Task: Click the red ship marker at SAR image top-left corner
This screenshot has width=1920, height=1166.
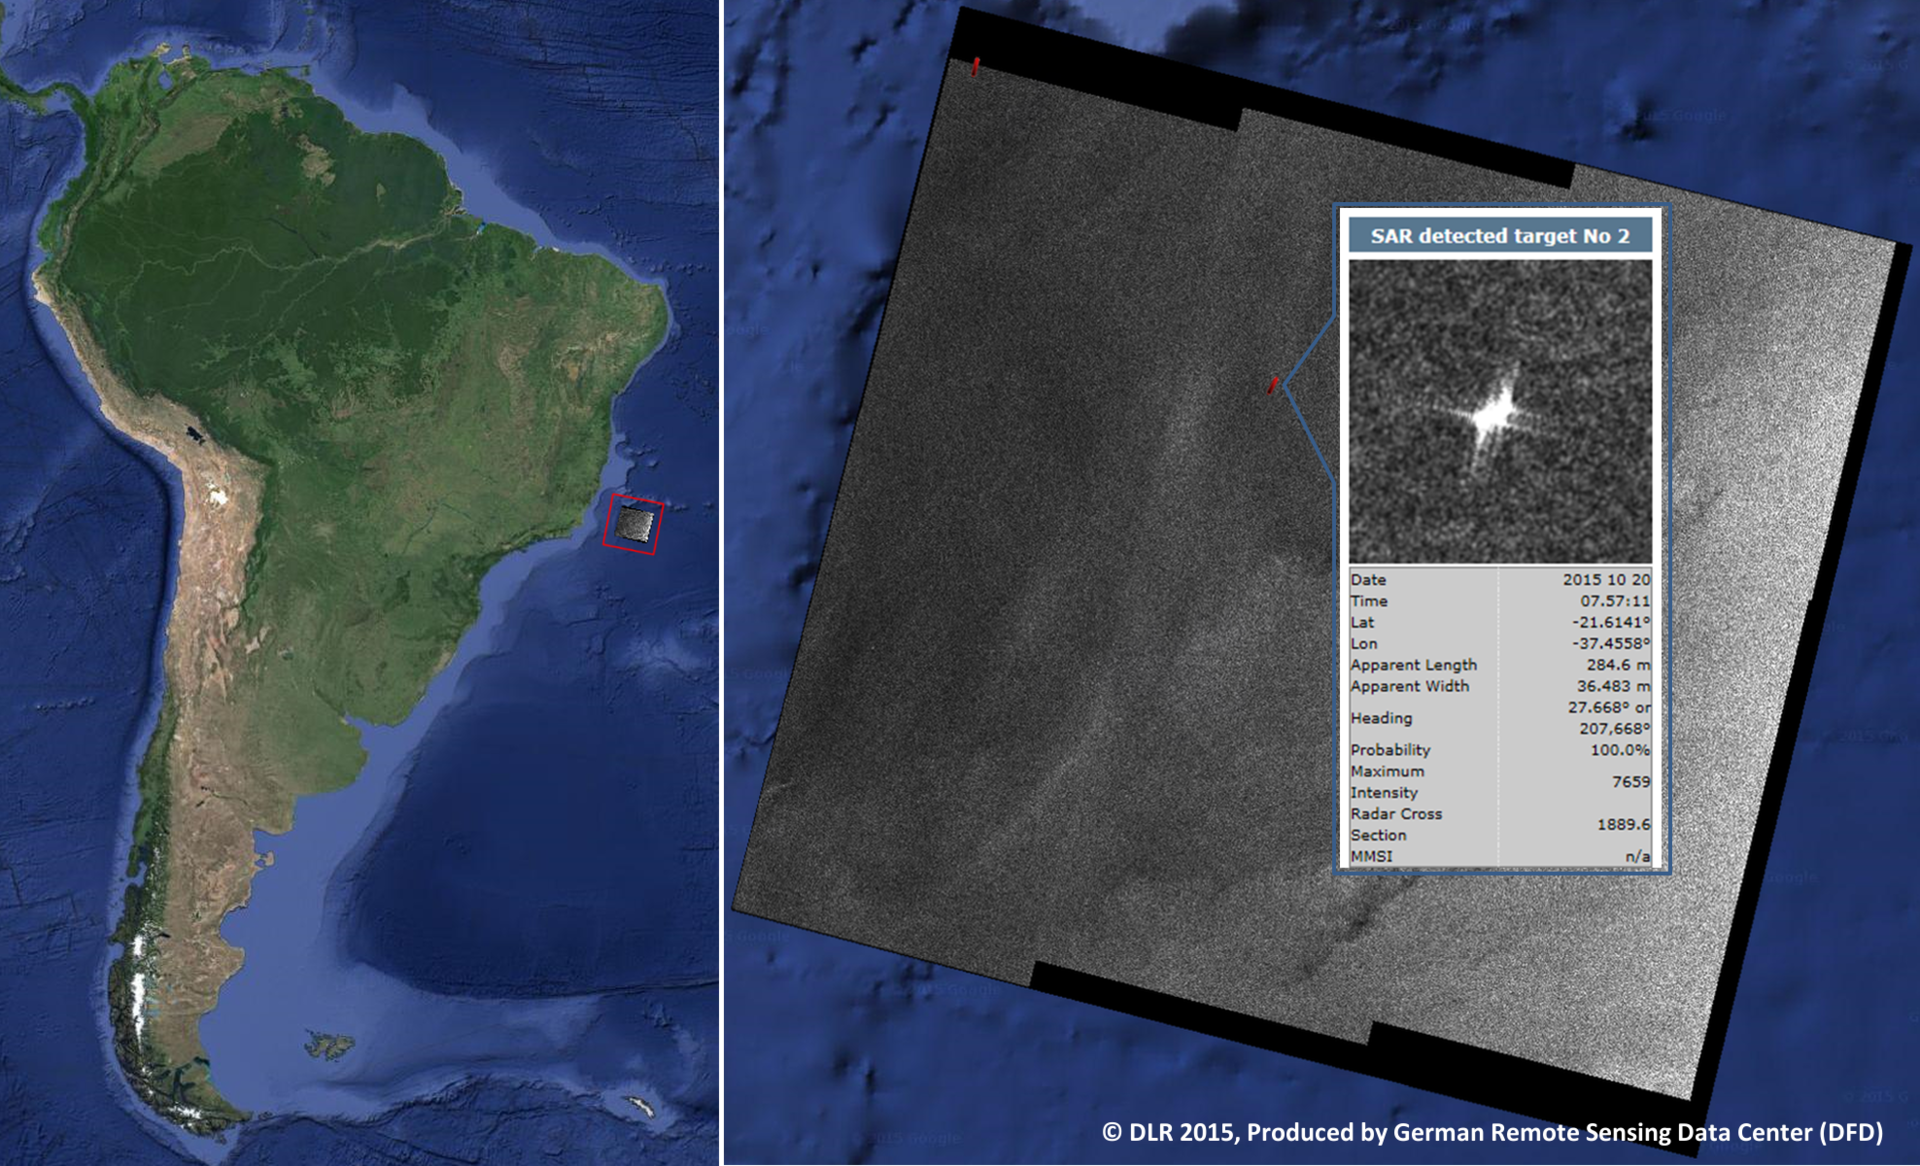Action: pyautogui.click(x=975, y=66)
